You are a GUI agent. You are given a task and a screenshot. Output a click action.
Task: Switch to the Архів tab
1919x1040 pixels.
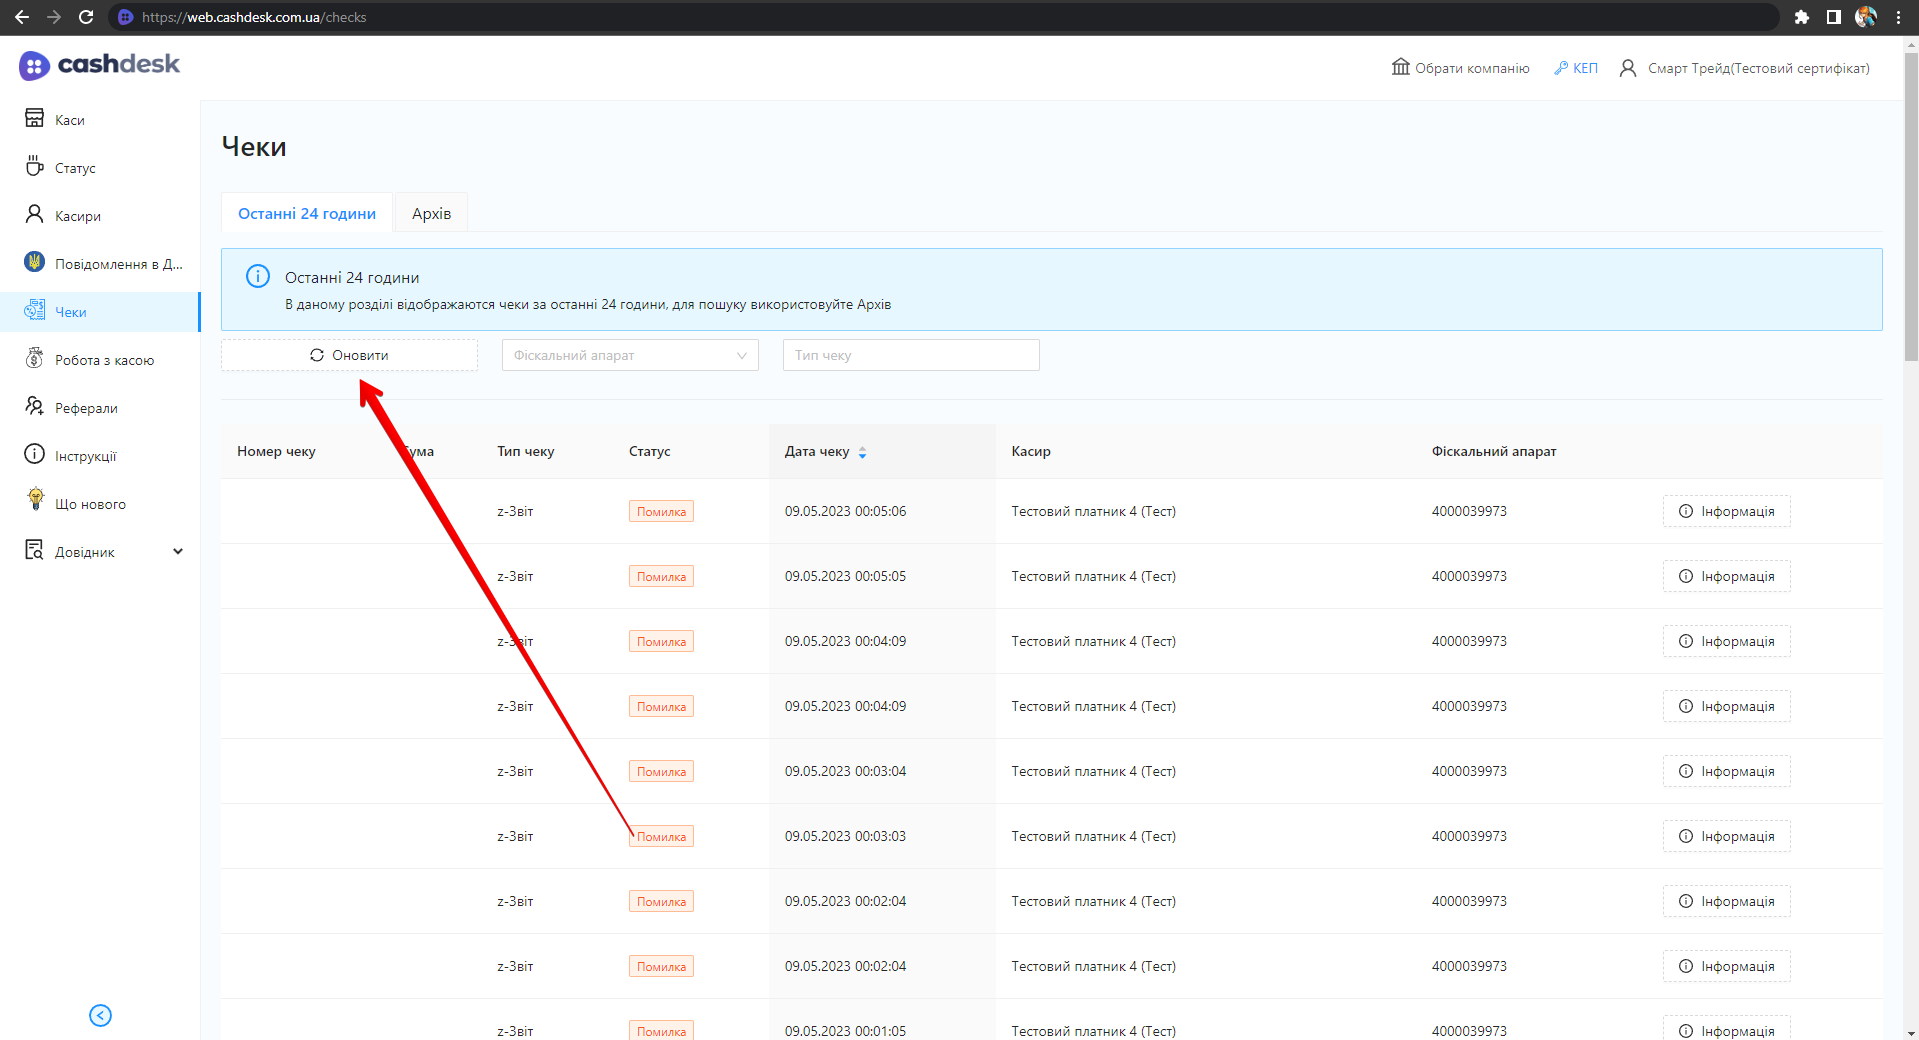coord(431,214)
